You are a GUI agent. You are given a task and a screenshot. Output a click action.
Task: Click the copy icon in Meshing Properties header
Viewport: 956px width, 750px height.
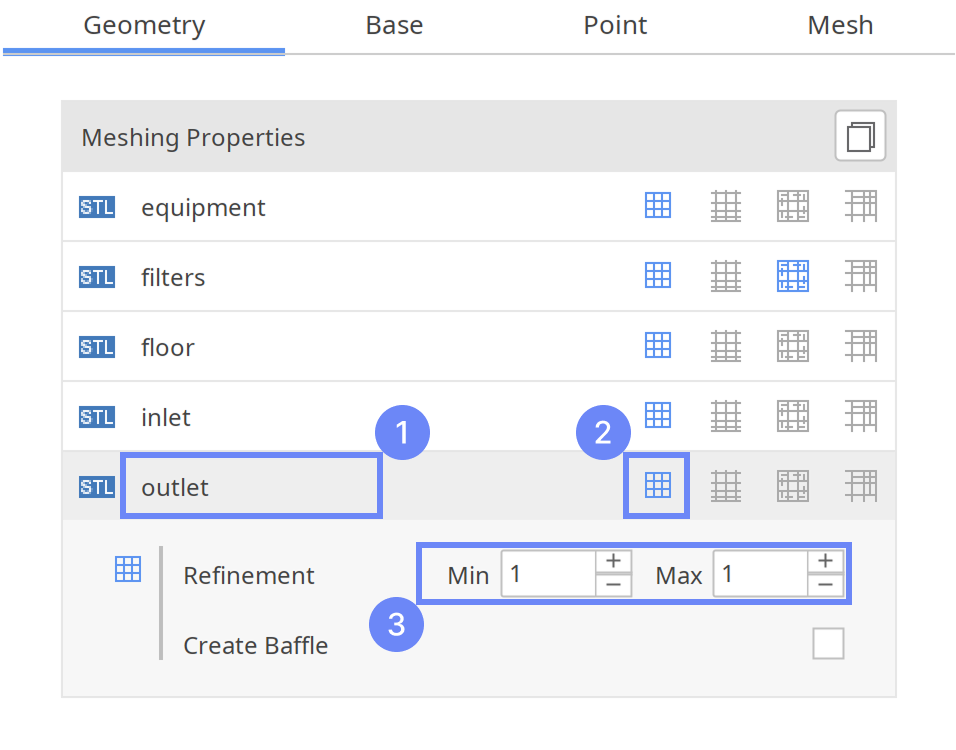[x=860, y=136]
